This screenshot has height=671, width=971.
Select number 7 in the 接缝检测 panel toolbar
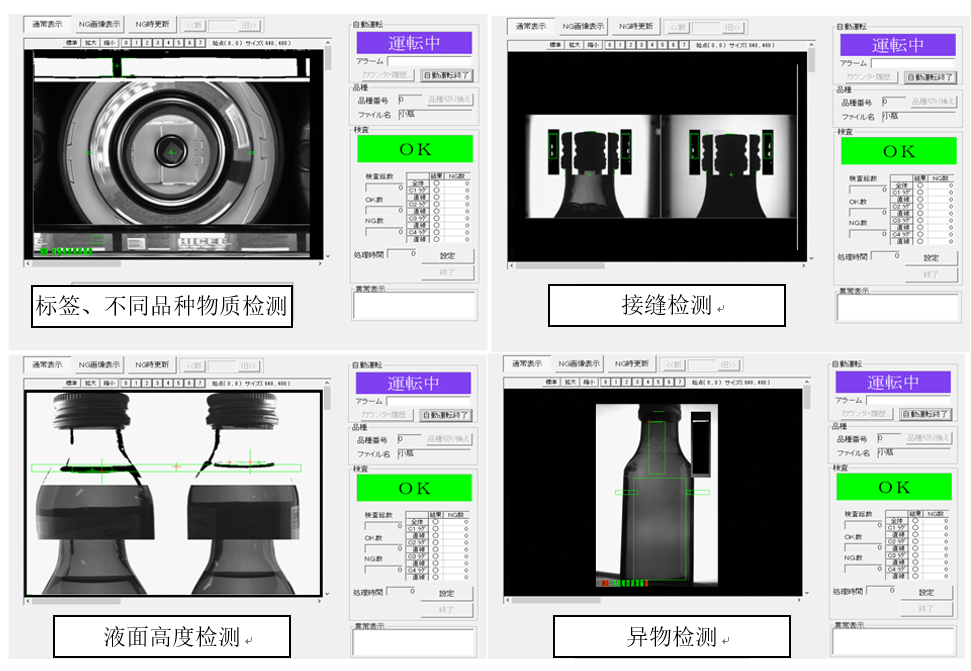pos(684,45)
